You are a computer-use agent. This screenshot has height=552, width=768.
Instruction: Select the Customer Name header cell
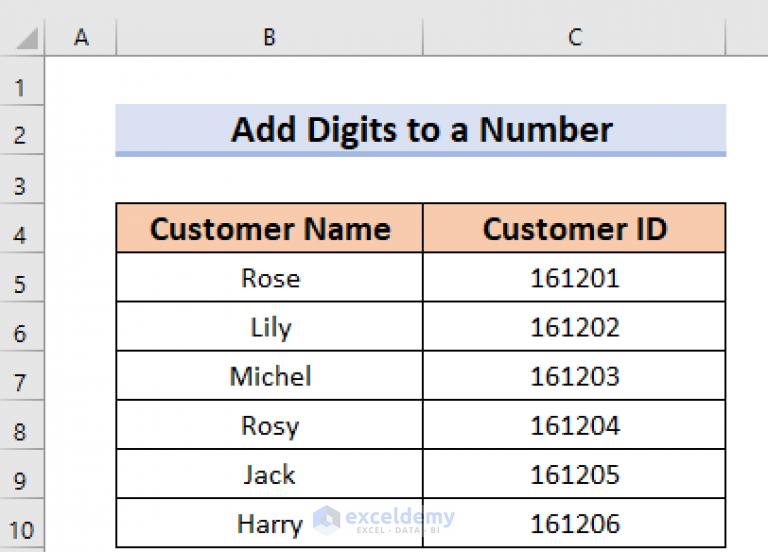pos(269,229)
